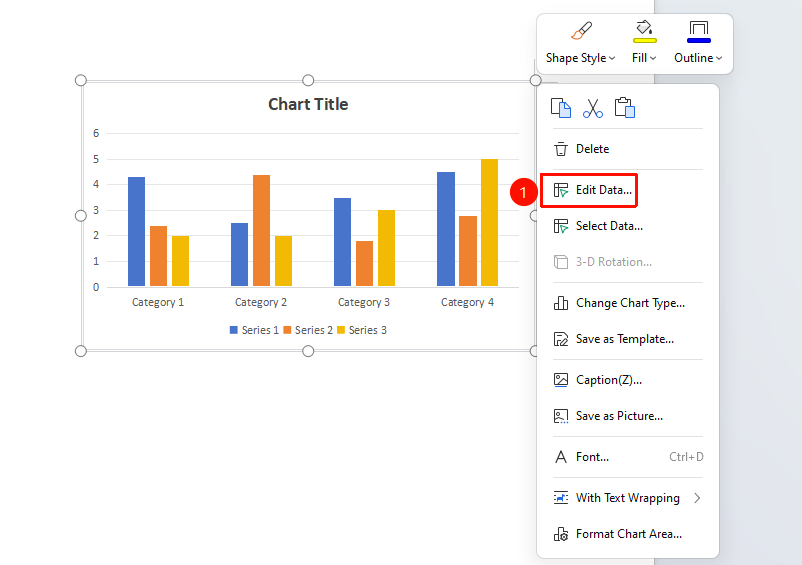This screenshot has width=802, height=565.
Task: Expand the Shape Style dropdown arrow
Action: 612,58
